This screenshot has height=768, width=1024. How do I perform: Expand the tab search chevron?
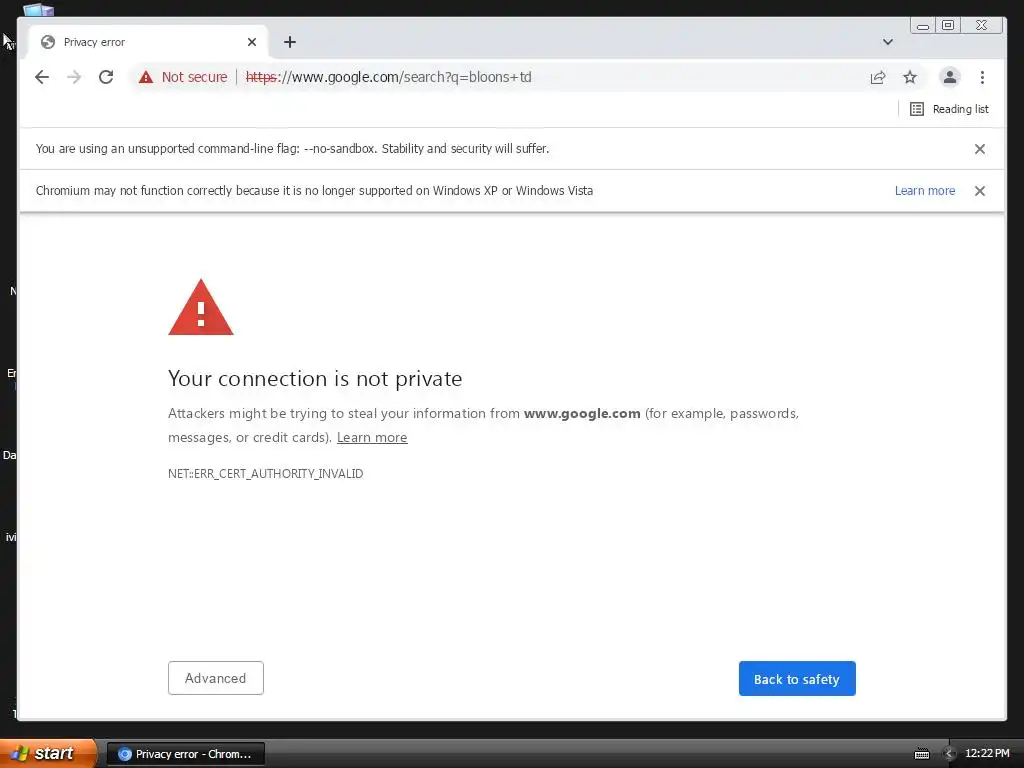888,42
